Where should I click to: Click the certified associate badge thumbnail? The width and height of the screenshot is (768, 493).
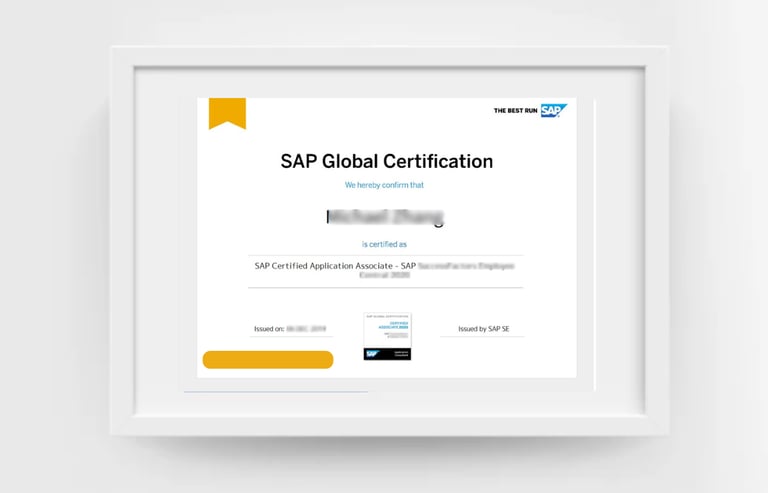pos(387,336)
